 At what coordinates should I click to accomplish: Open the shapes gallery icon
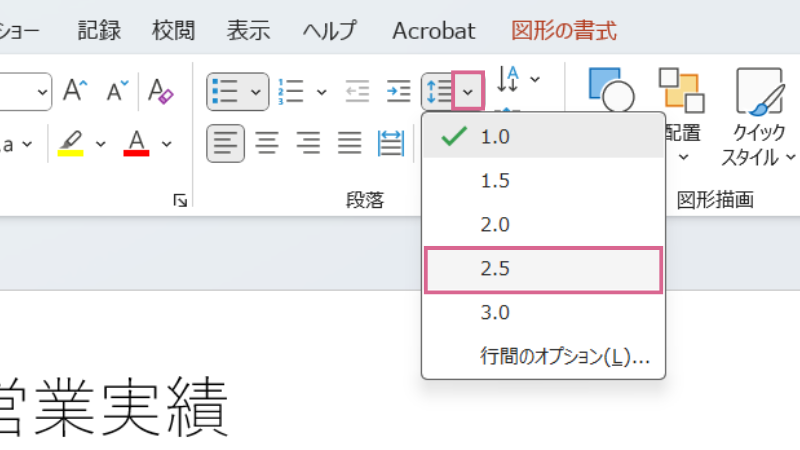[x=611, y=91]
